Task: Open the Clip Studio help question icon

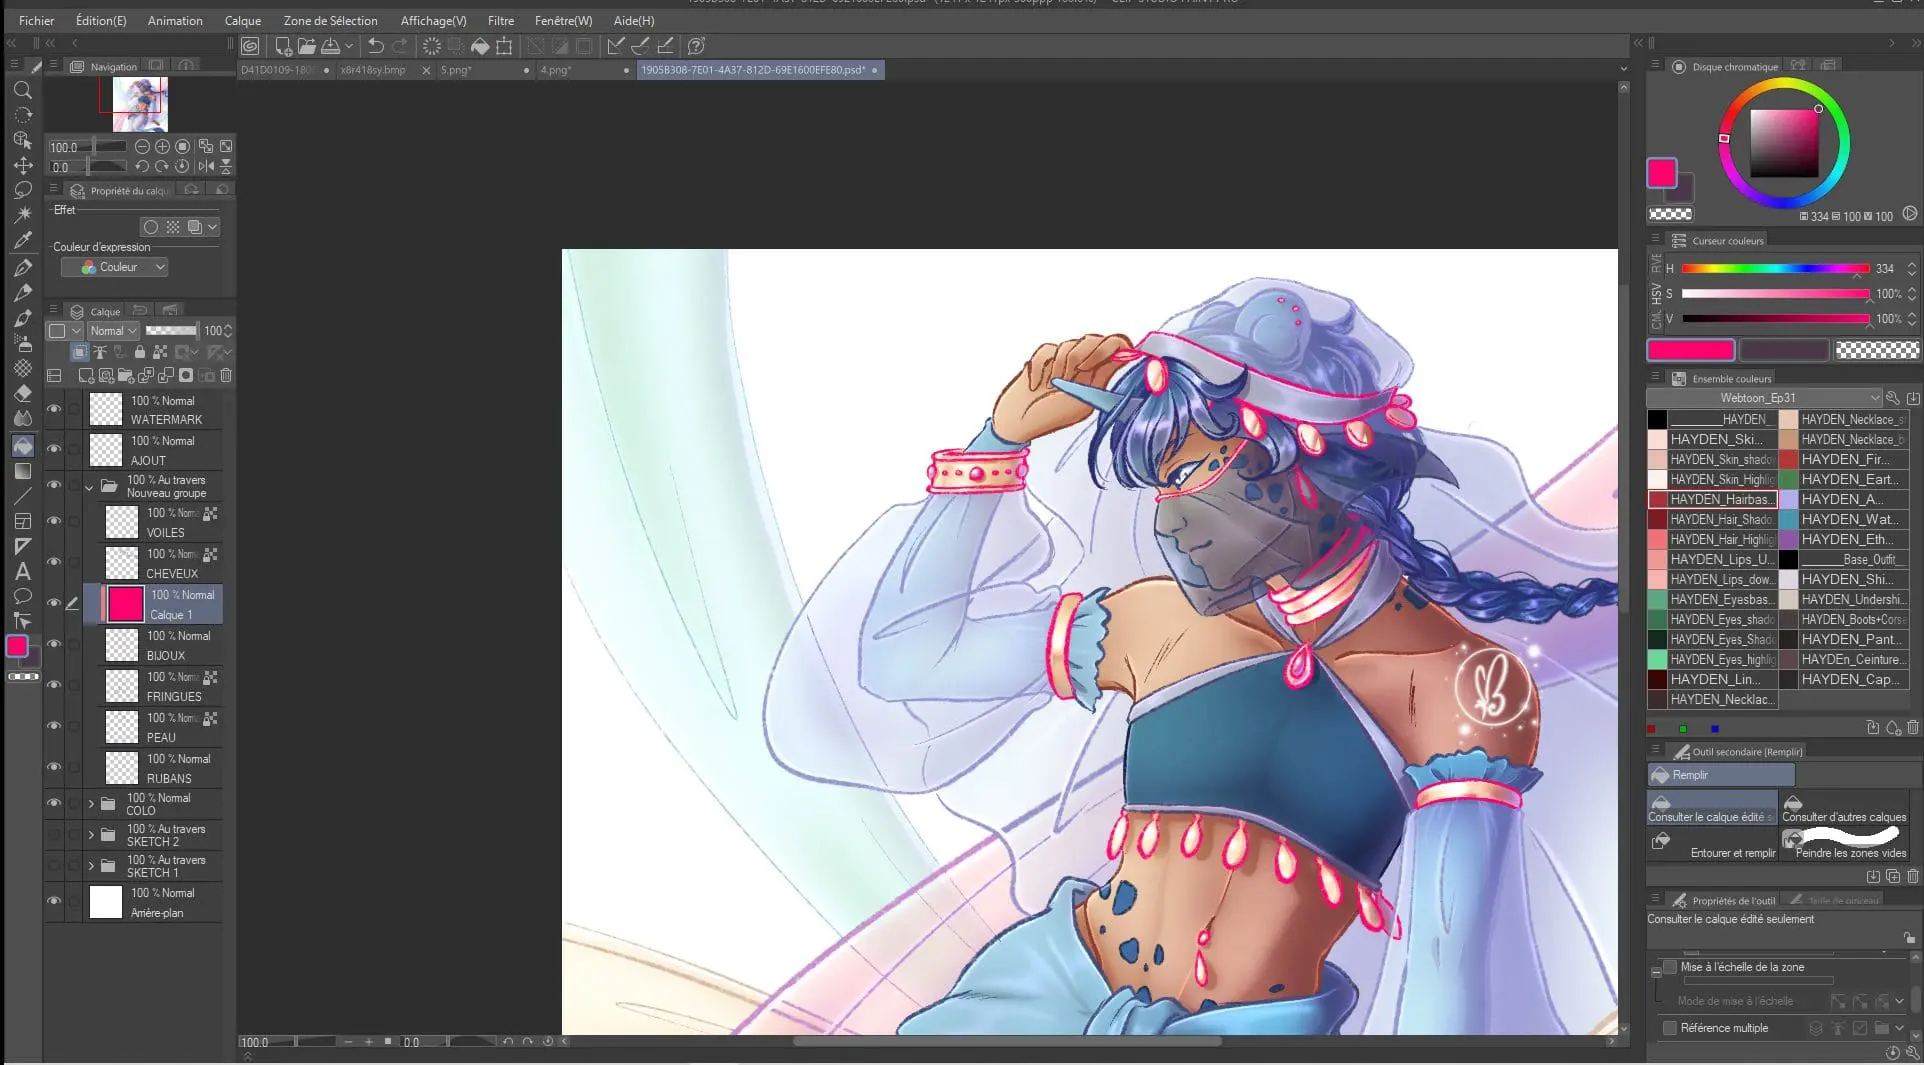Action: [x=697, y=46]
